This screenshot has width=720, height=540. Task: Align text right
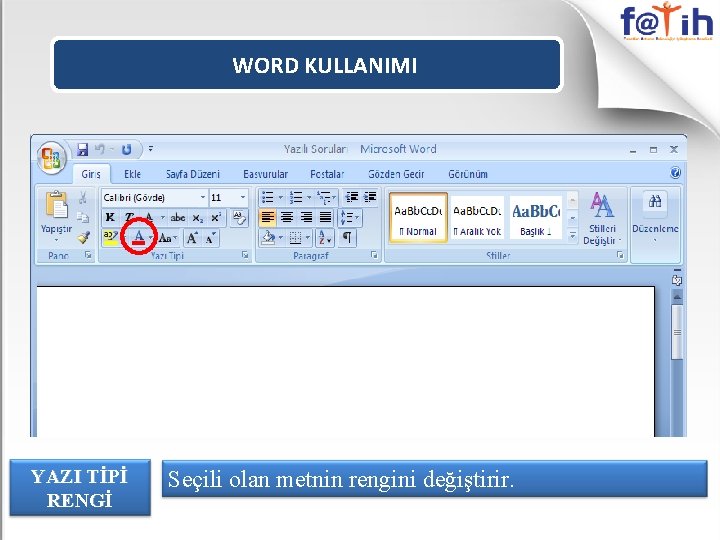[x=306, y=217]
